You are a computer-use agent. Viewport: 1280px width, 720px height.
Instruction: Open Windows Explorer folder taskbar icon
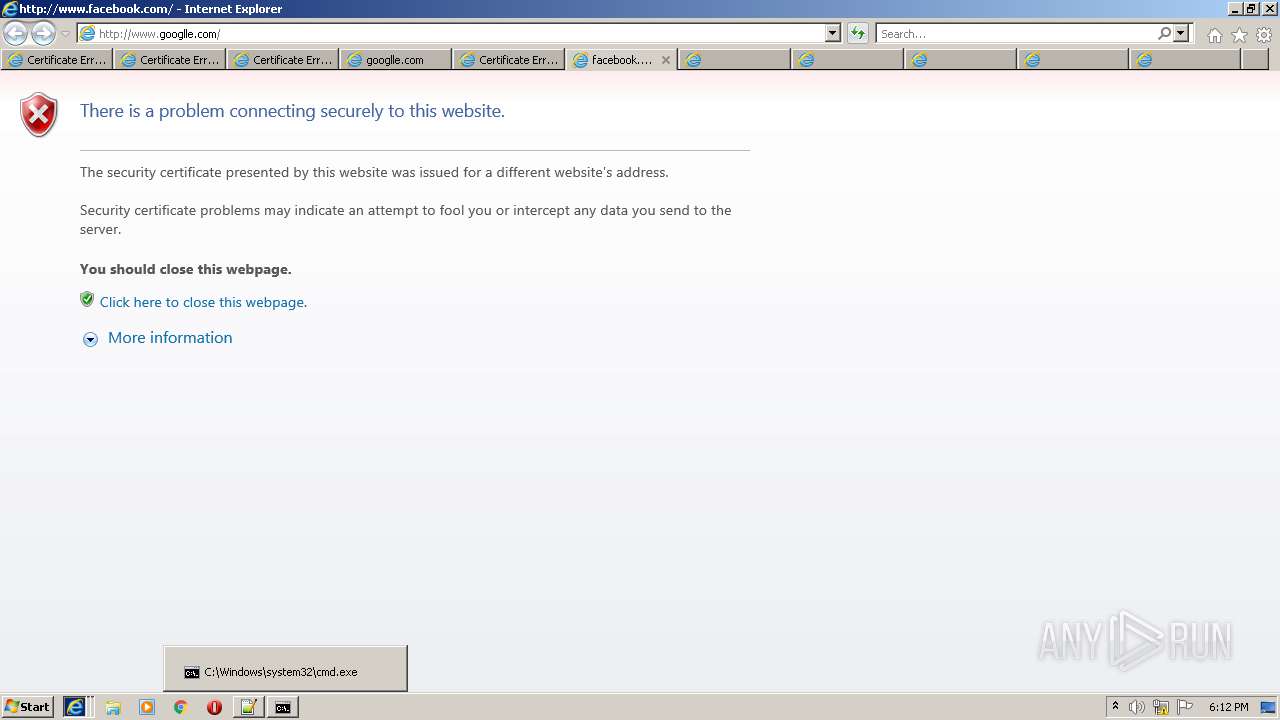click(113, 707)
